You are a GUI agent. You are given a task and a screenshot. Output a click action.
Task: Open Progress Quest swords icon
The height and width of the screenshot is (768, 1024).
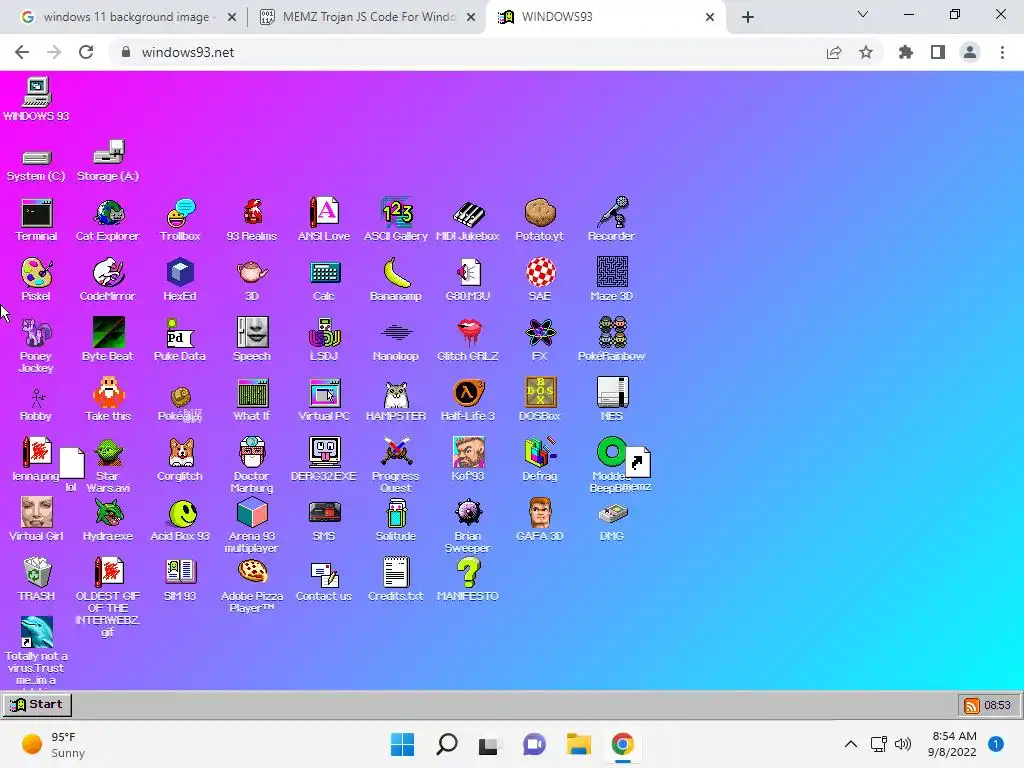(x=396, y=465)
